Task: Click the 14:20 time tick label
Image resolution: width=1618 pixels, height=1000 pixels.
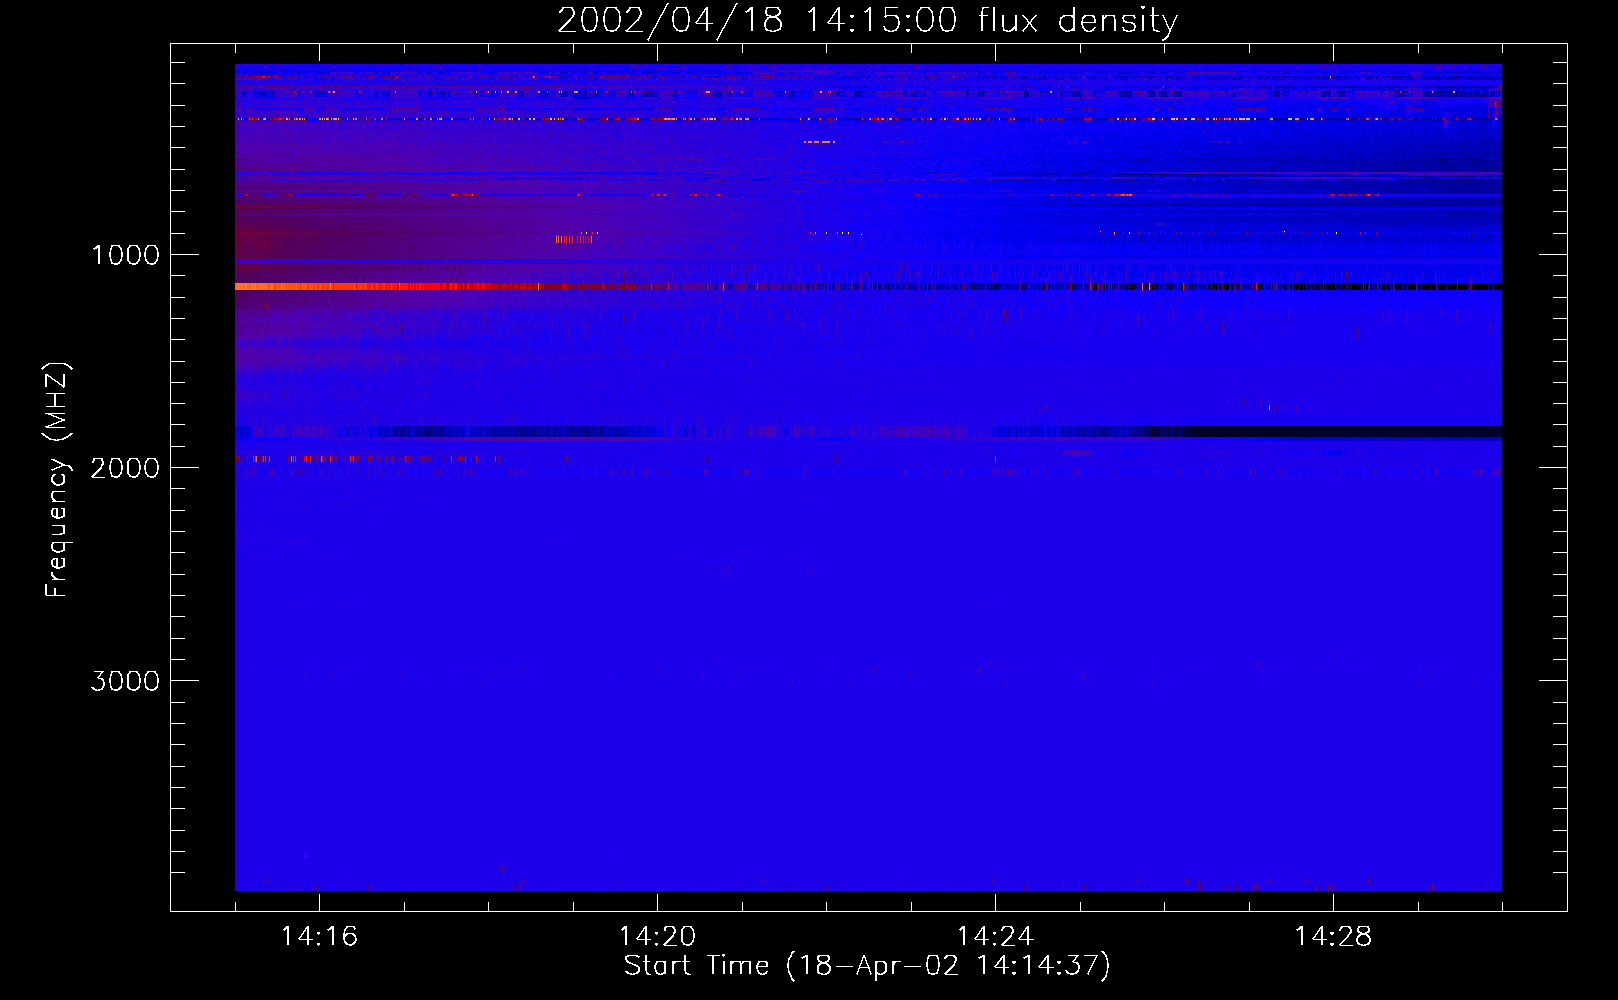Action: pyautogui.click(x=657, y=936)
